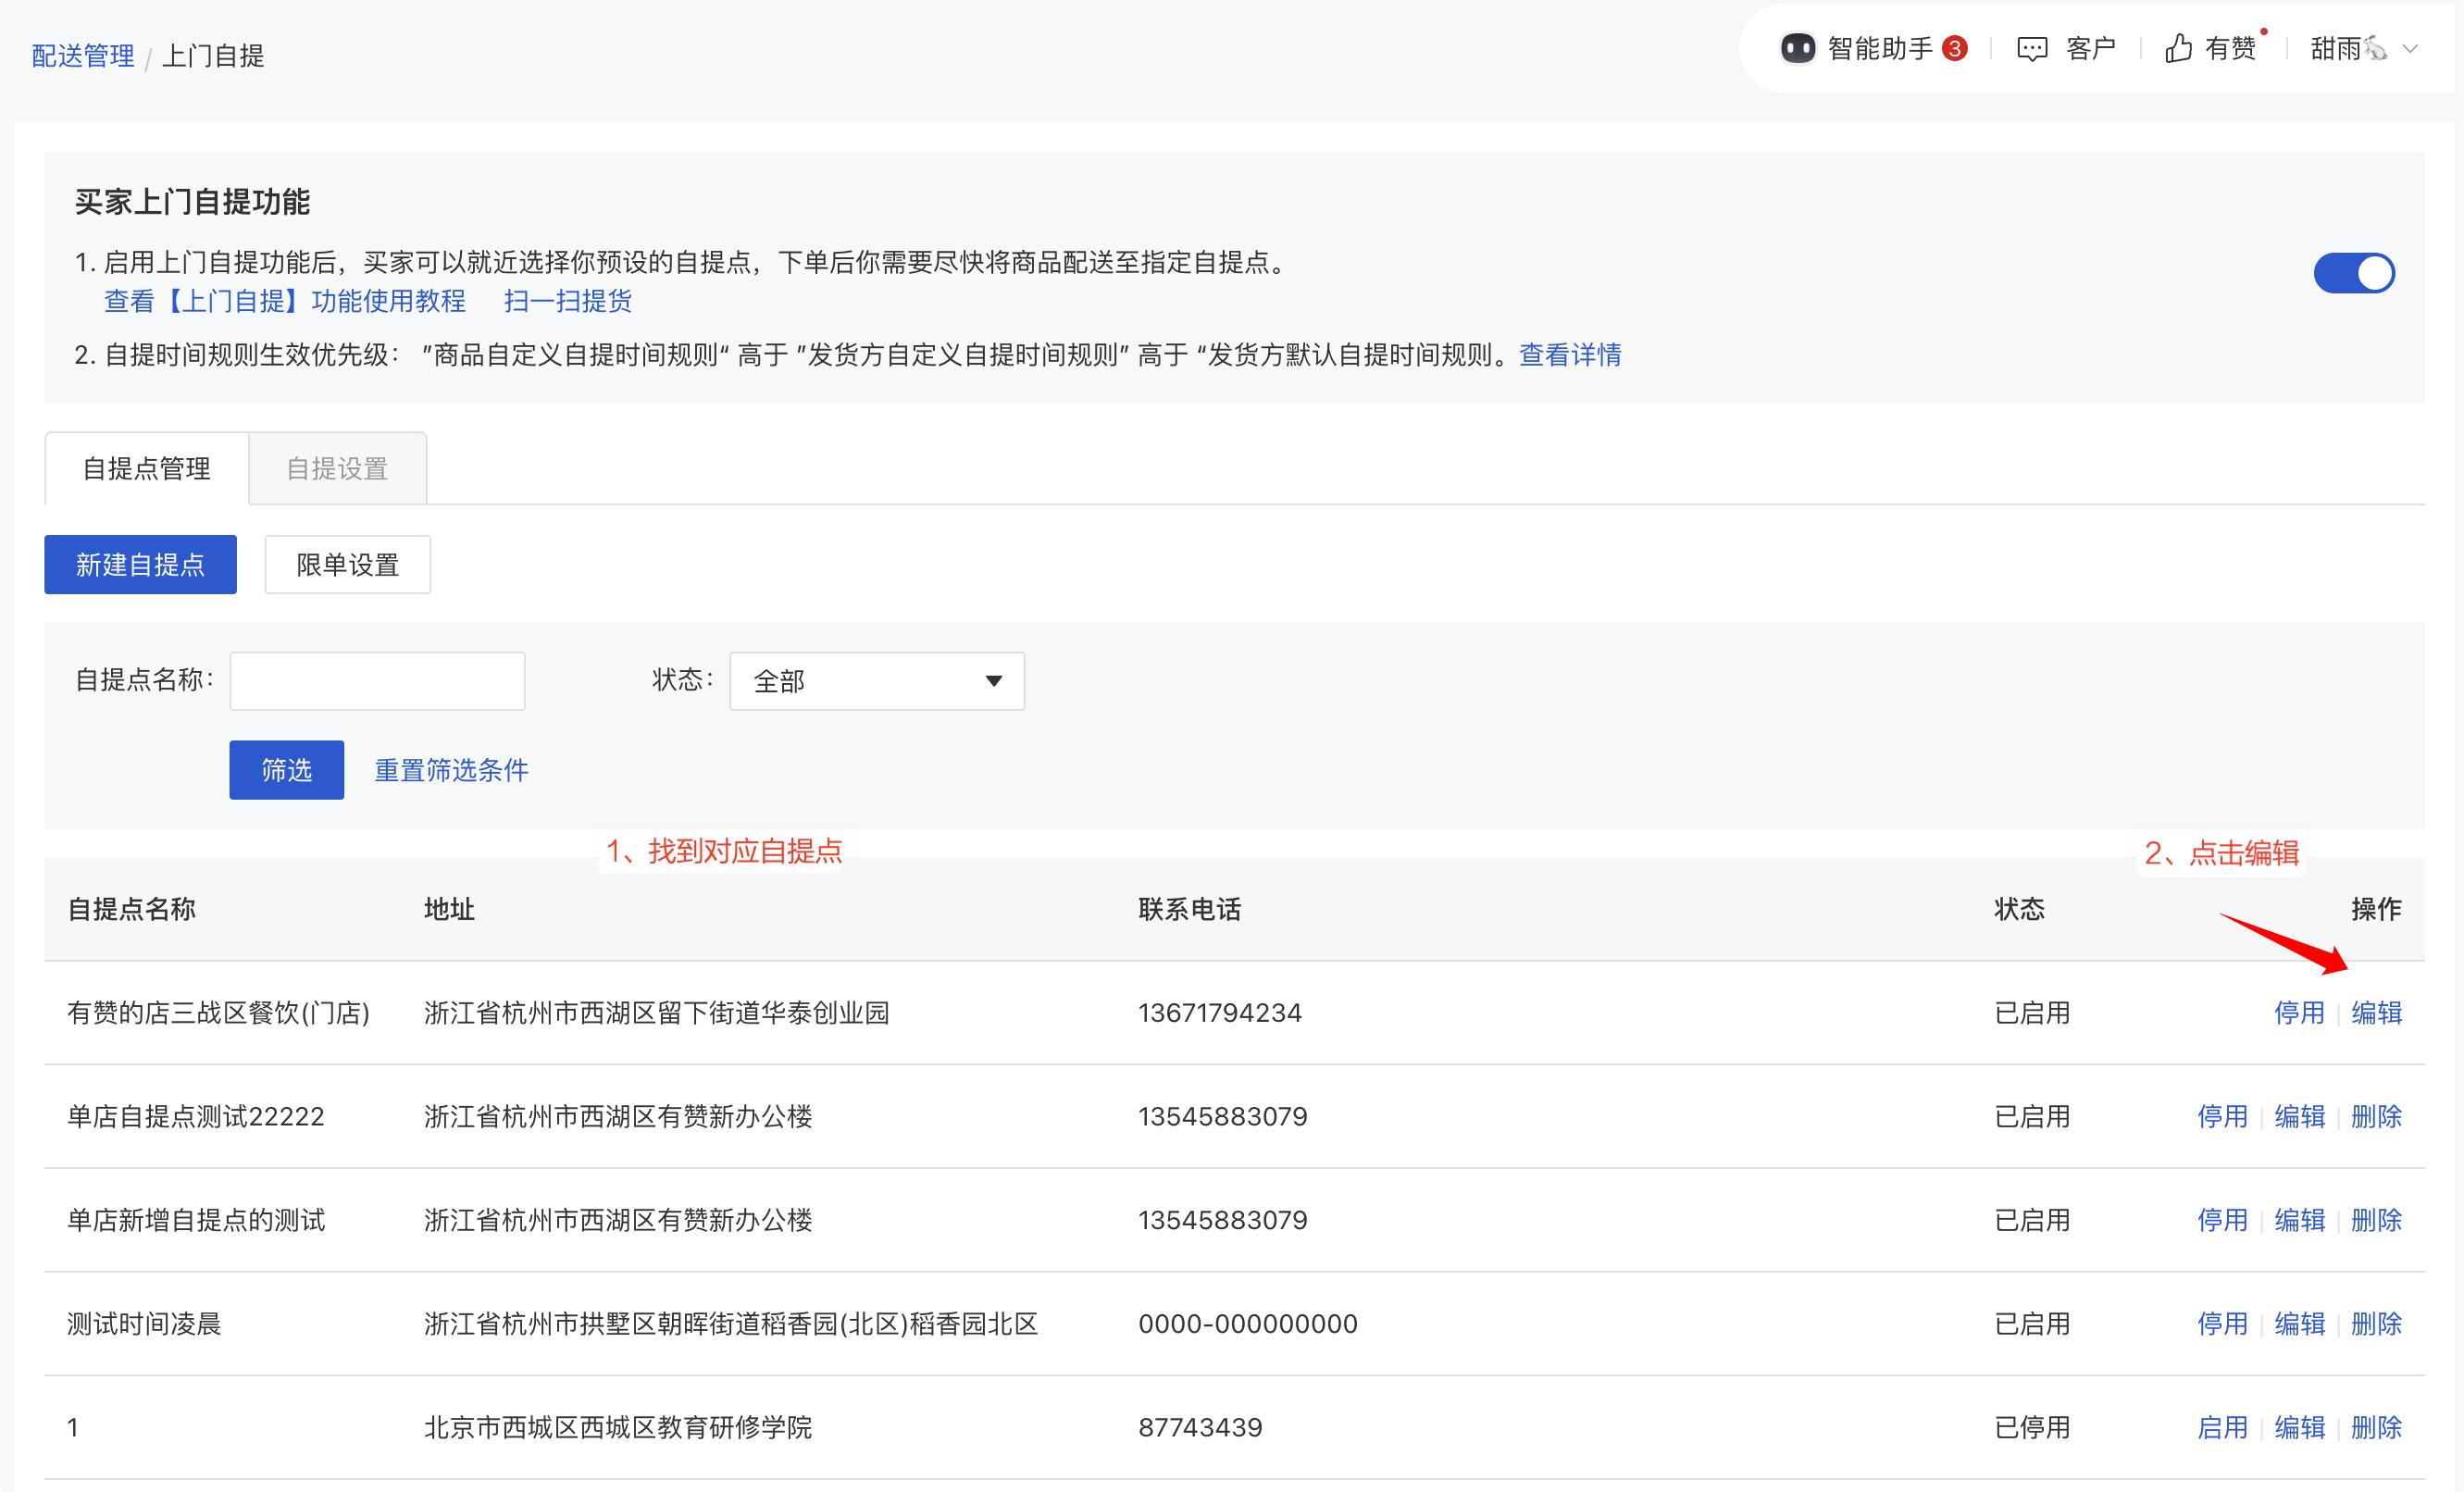The width and height of the screenshot is (2464, 1492).
Task: Click the status dropdown arrow triangle
Action: tap(993, 681)
